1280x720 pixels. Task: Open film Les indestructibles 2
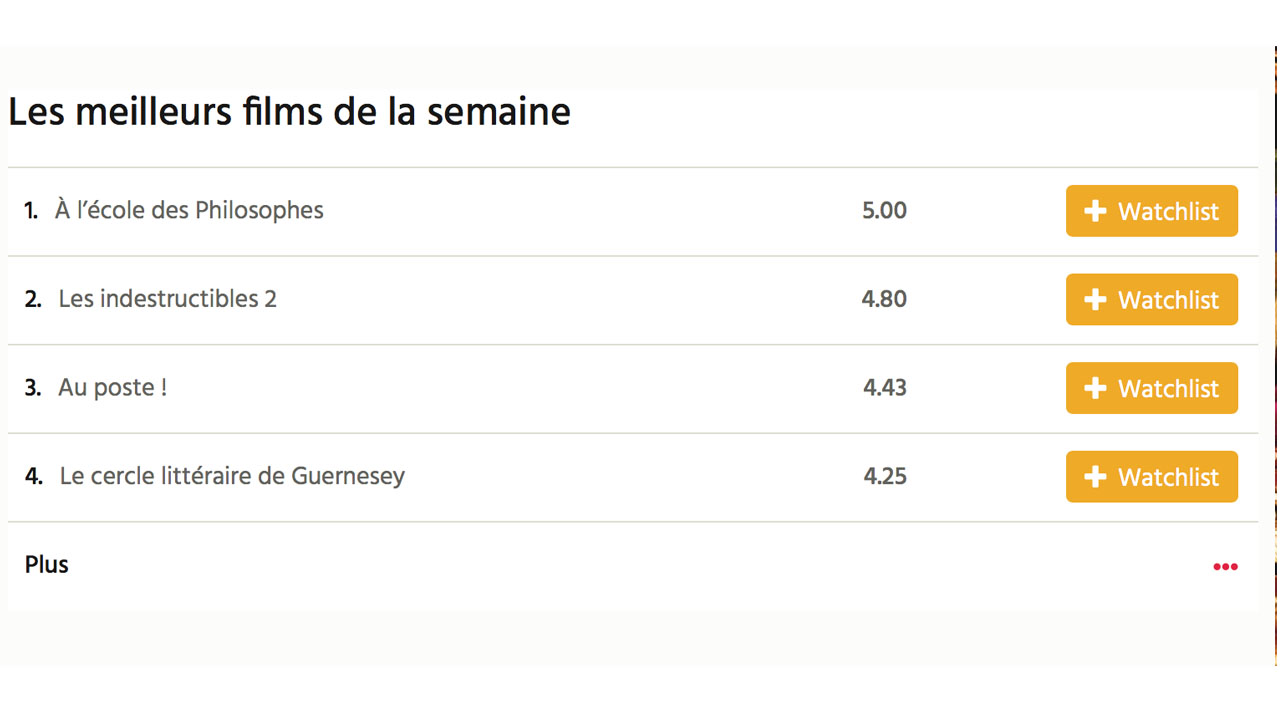(167, 299)
